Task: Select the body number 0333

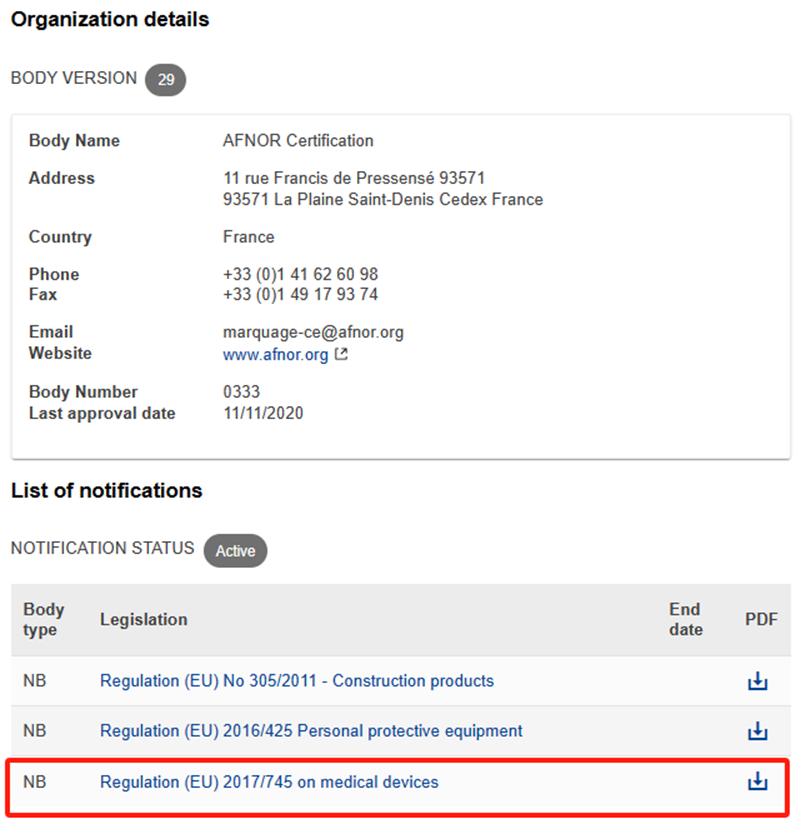Action: click(x=241, y=392)
